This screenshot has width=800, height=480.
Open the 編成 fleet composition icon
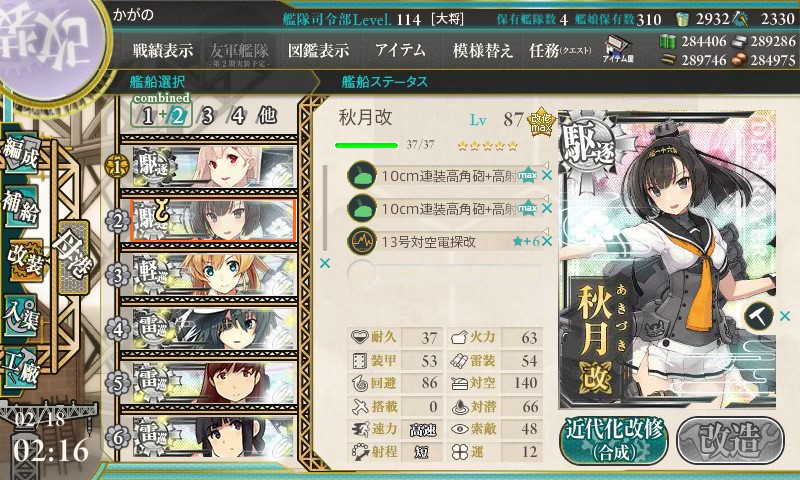pos(21,154)
